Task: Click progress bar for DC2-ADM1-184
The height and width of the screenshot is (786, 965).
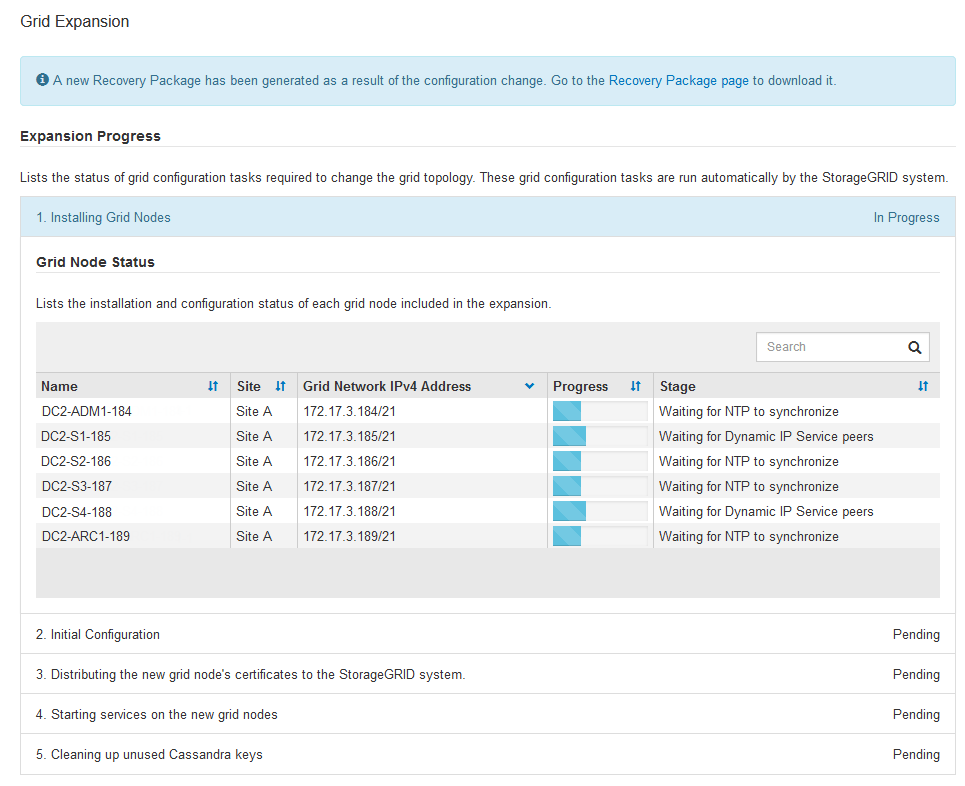Action: 600,412
